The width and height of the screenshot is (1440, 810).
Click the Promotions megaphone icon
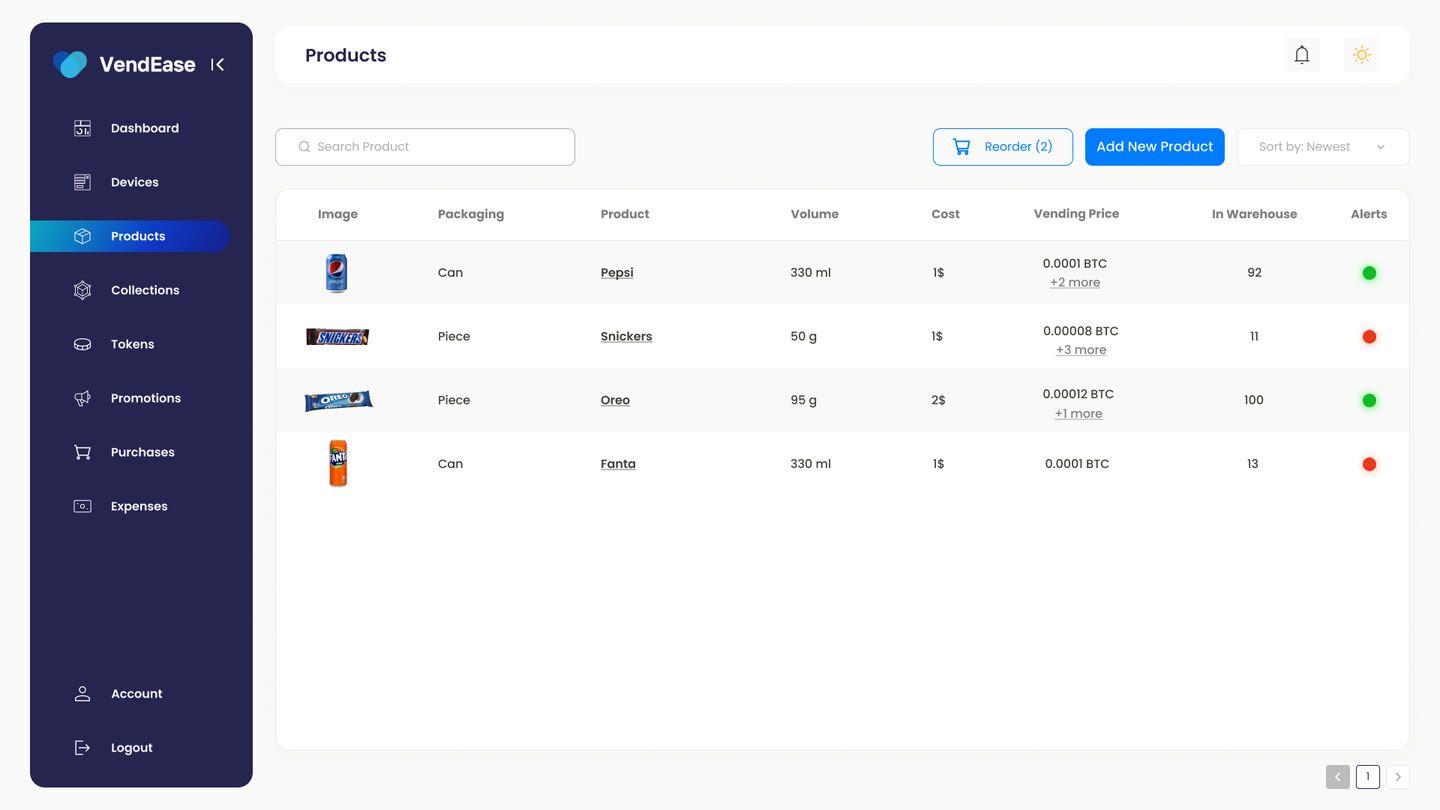[x=83, y=398]
